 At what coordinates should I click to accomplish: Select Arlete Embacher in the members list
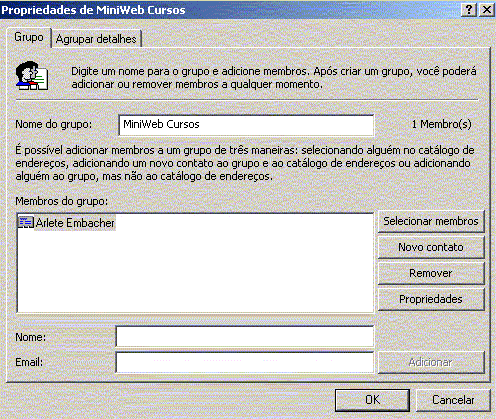(75, 223)
